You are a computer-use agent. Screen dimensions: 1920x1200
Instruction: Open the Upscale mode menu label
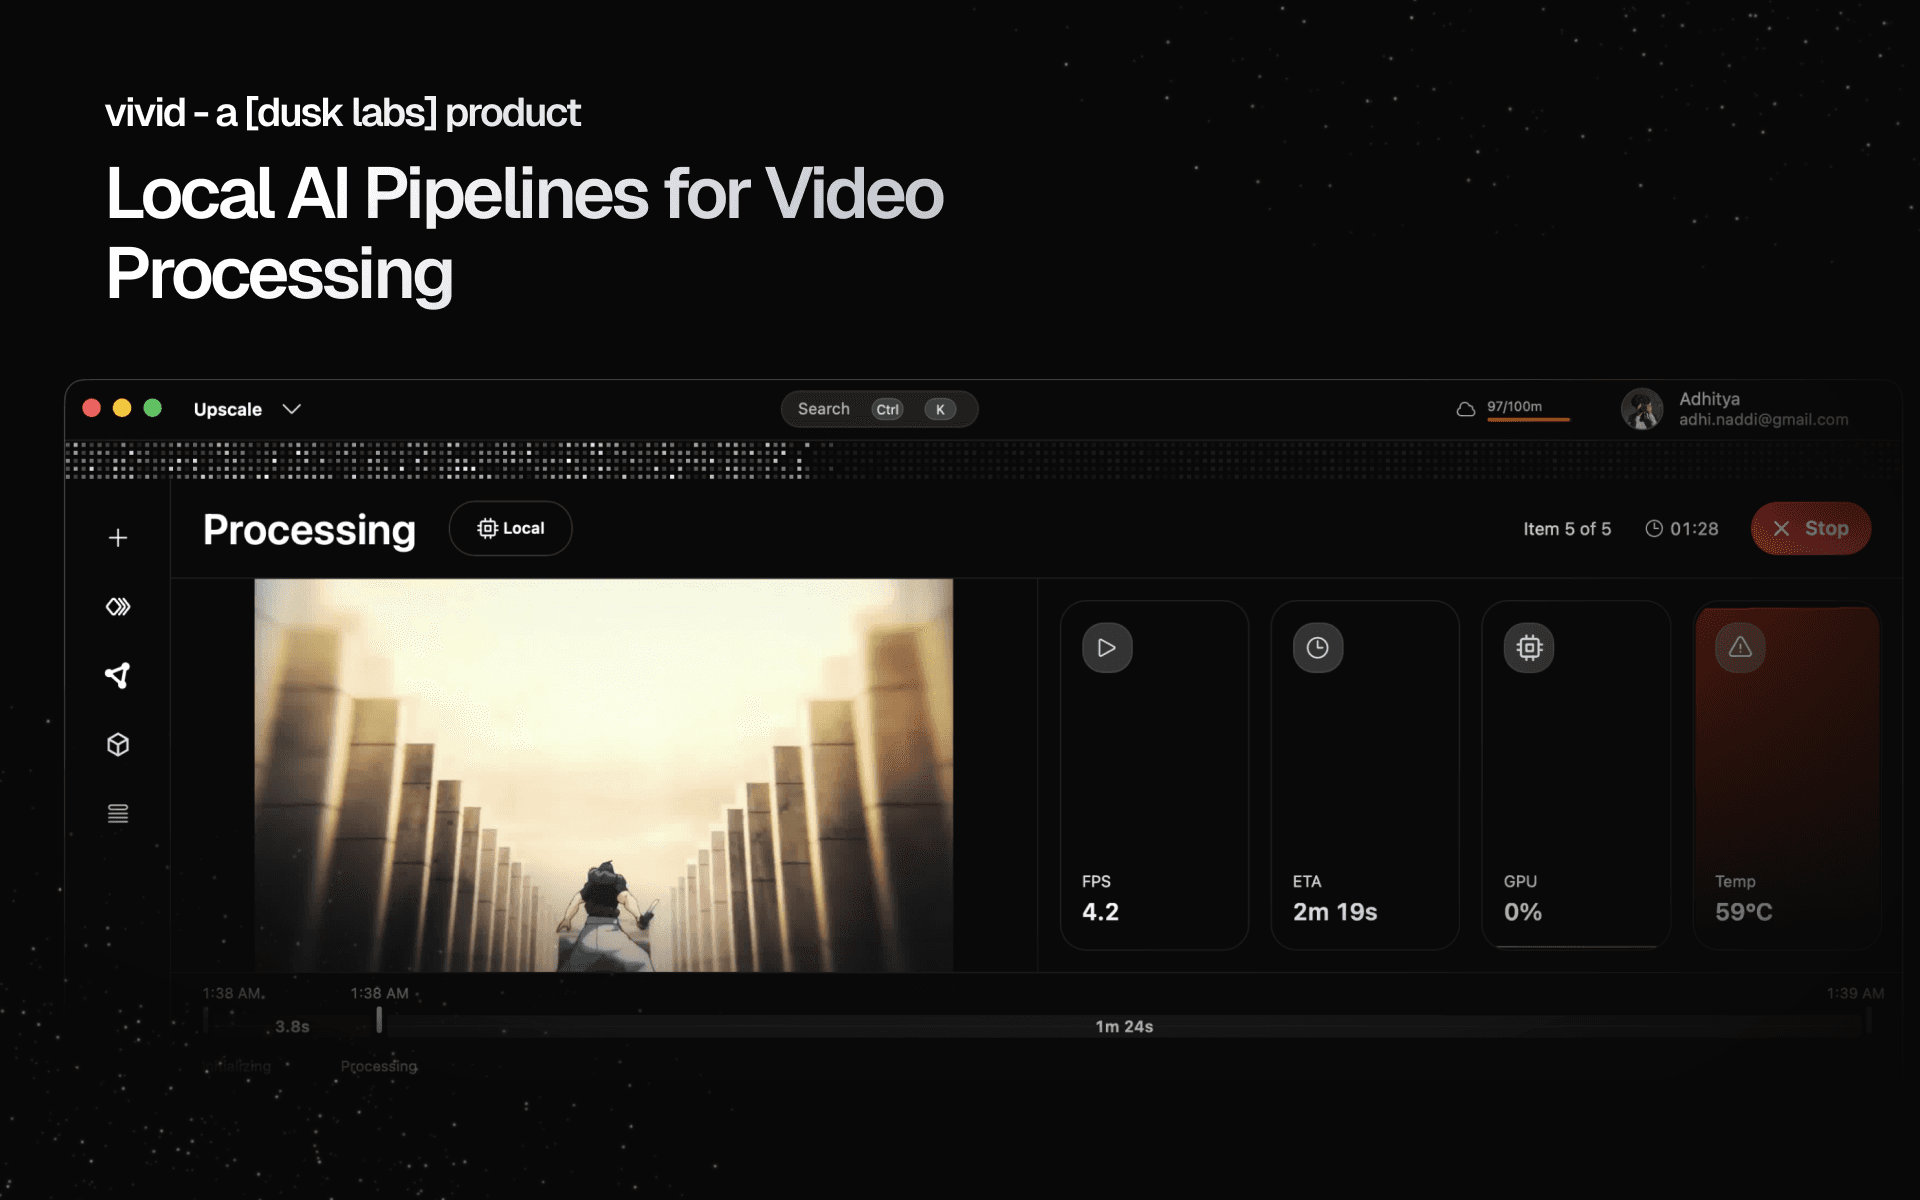point(228,409)
